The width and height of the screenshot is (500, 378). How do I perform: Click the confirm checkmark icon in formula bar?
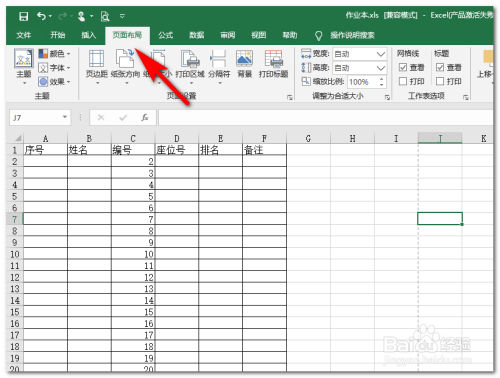click(x=123, y=117)
